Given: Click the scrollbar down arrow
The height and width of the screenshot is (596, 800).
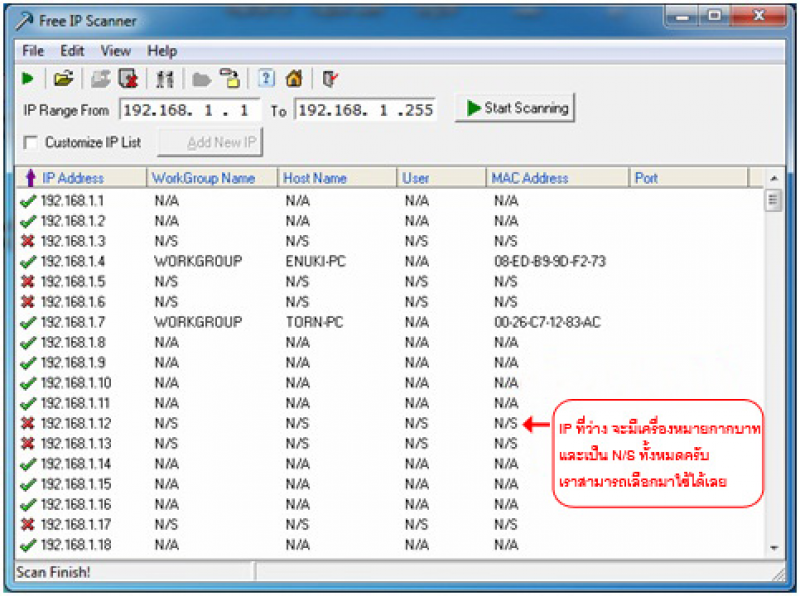Looking at the screenshot, I should (774, 548).
